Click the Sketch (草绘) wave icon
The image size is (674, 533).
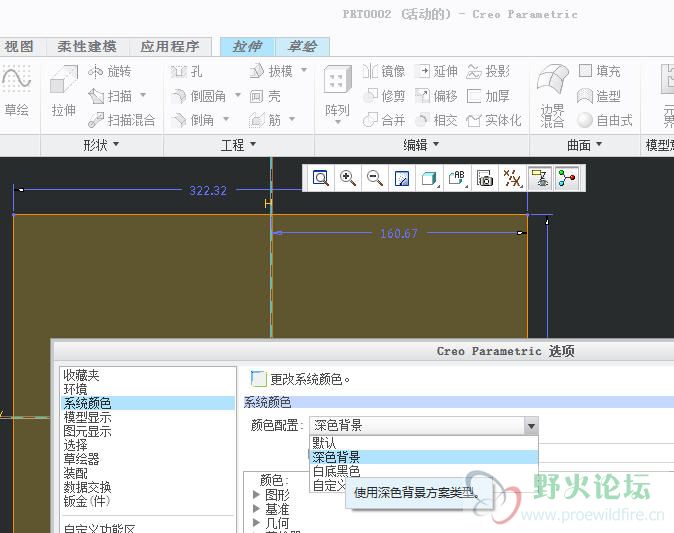click(x=16, y=78)
